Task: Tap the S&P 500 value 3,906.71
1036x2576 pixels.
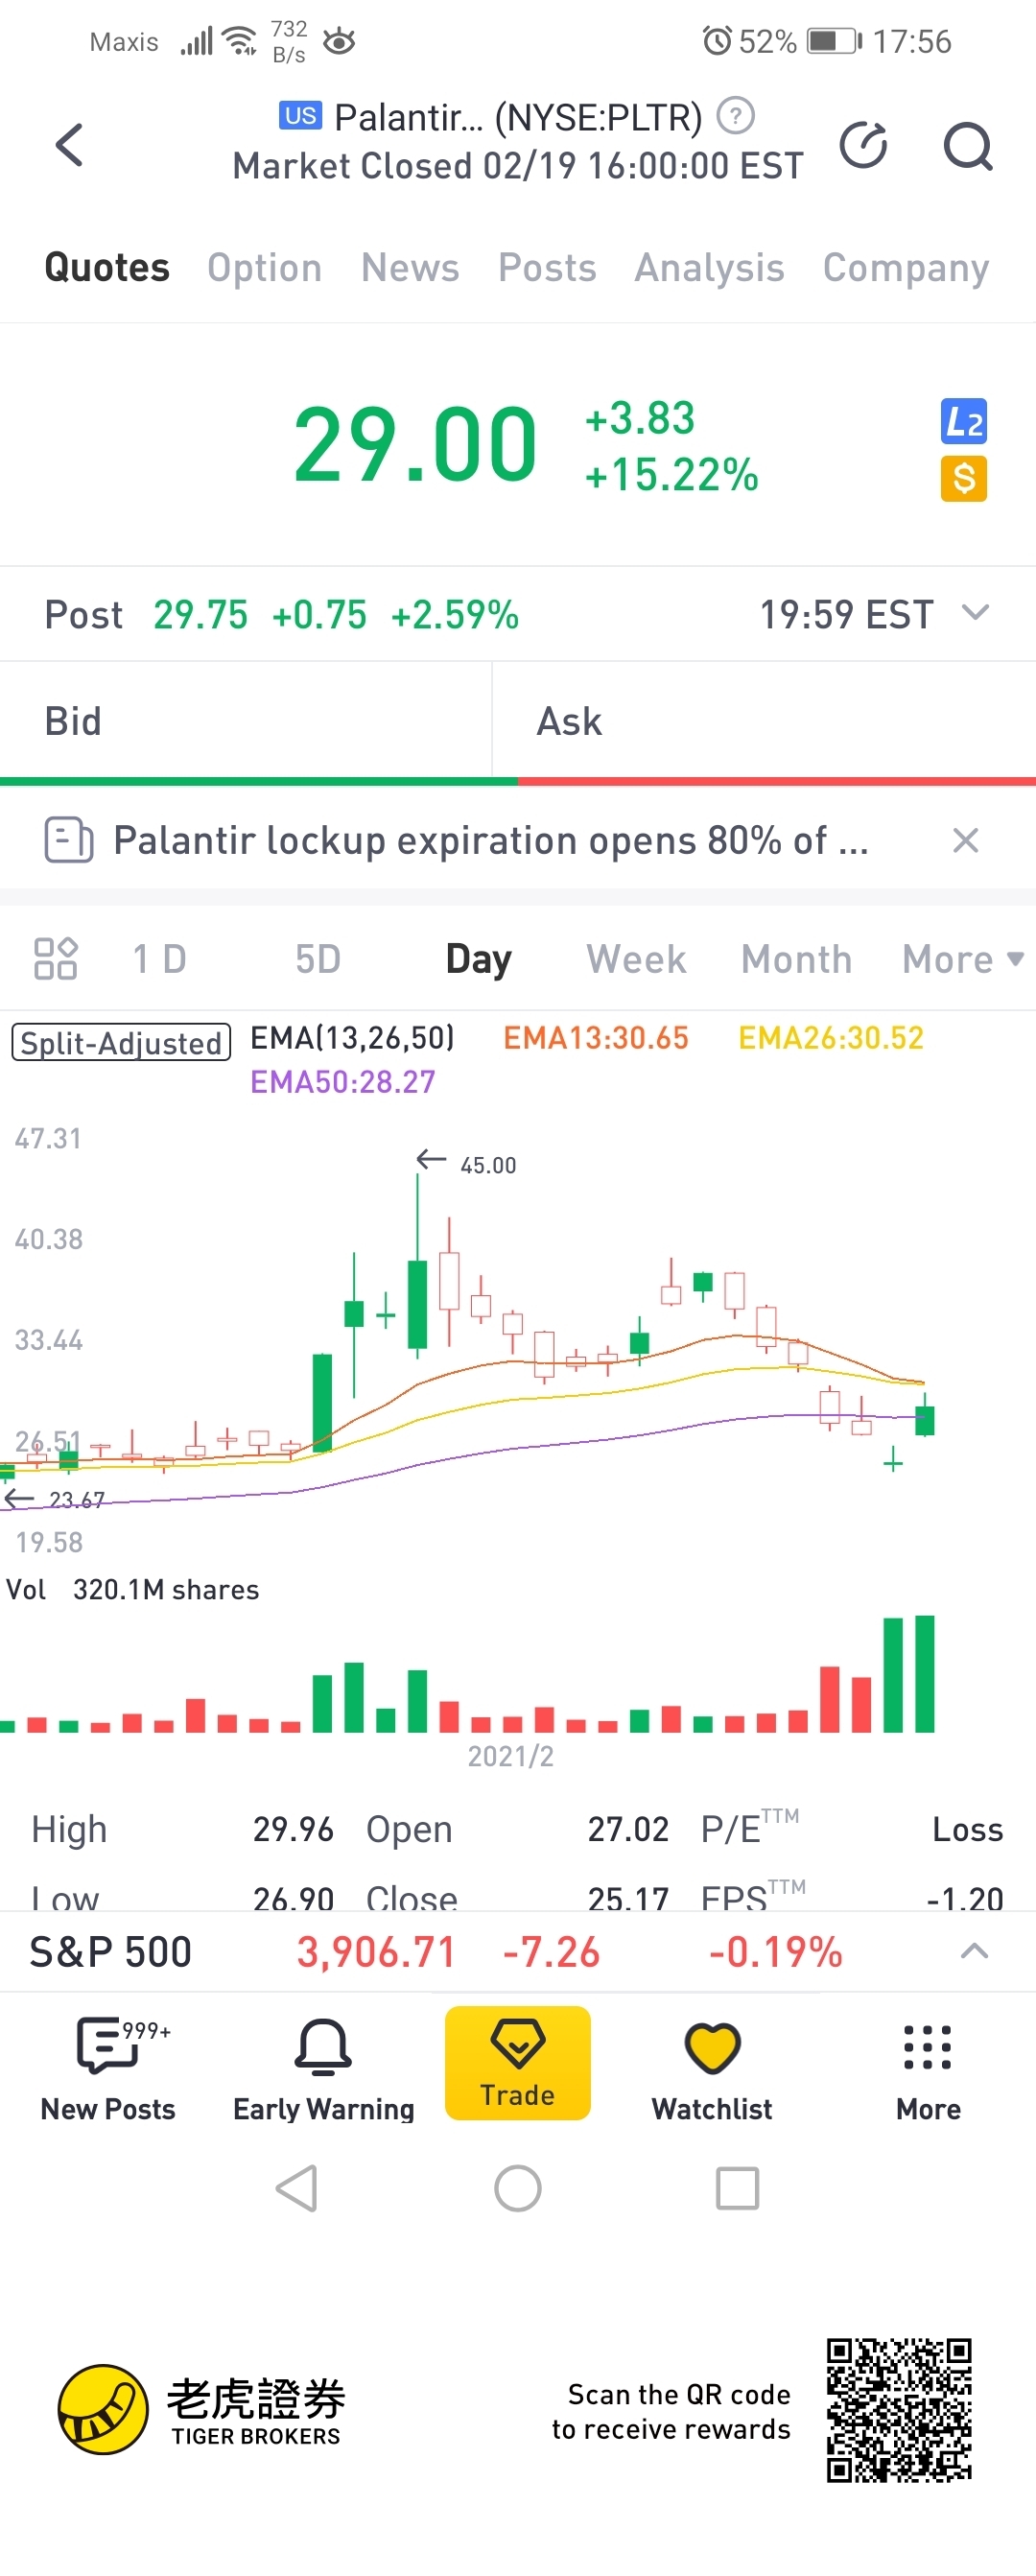Action: [x=376, y=1951]
